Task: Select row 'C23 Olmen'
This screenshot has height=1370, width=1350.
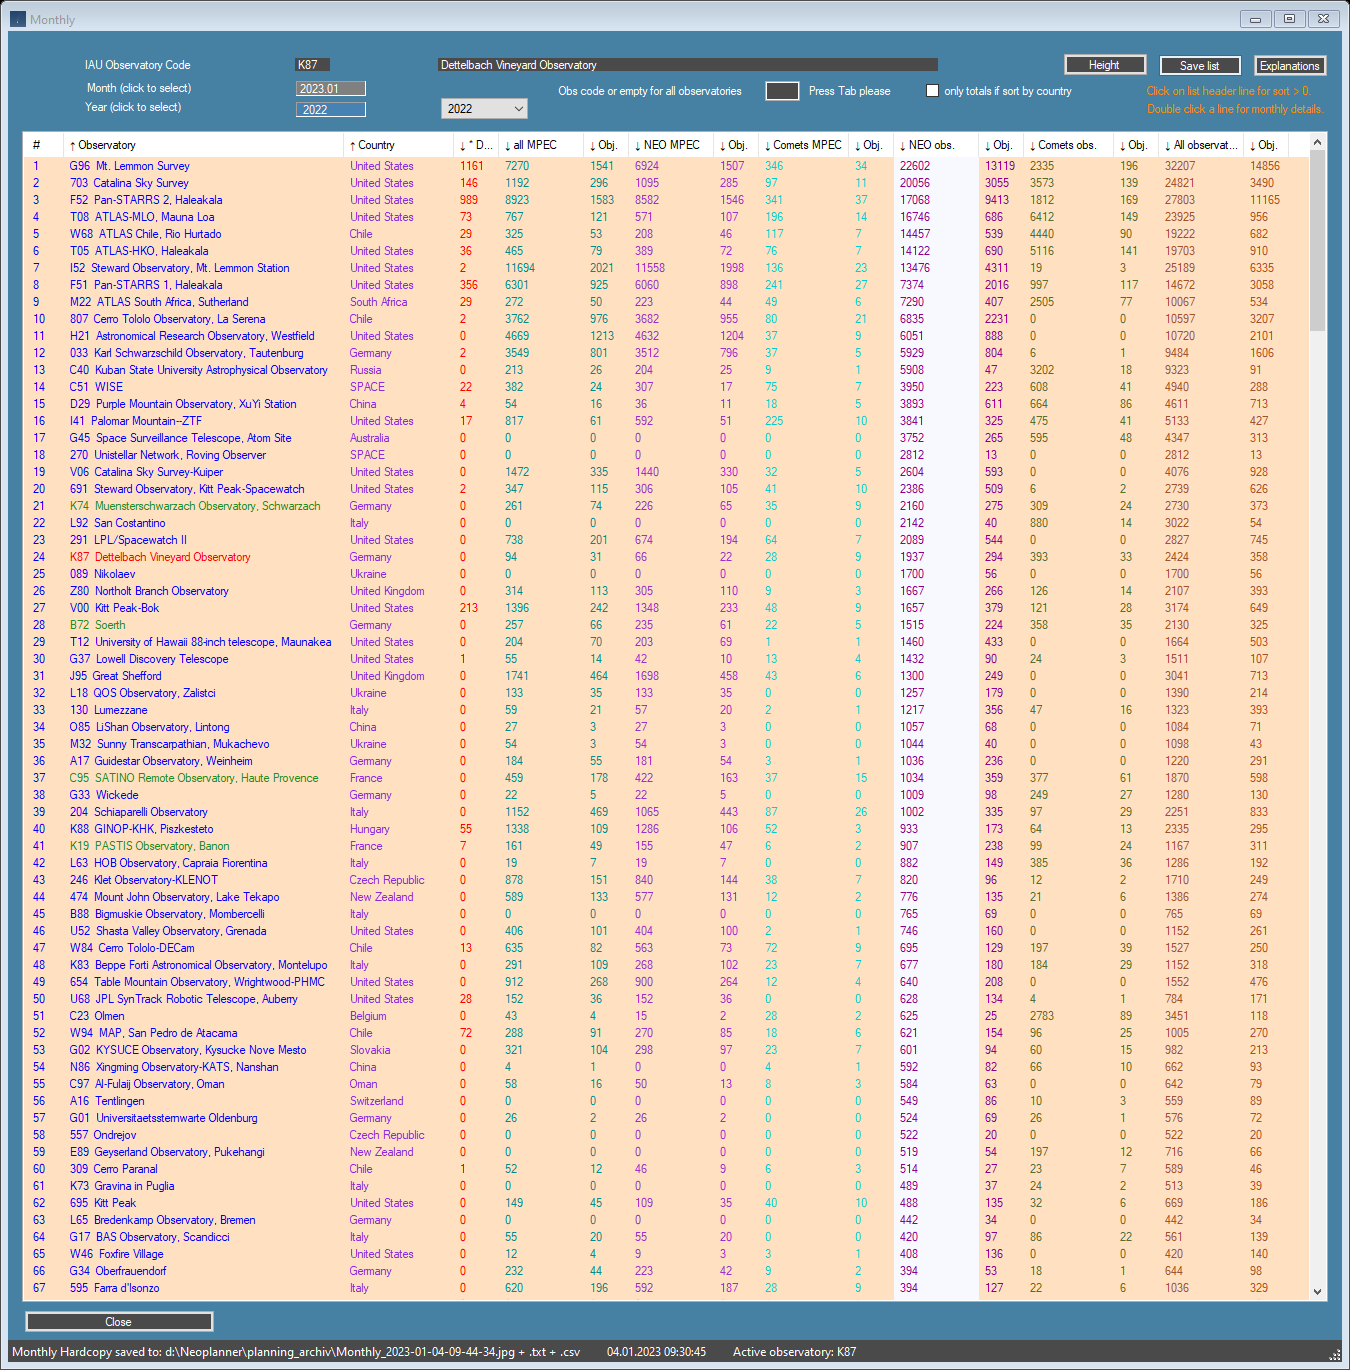Action: click(x=665, y=1016)
